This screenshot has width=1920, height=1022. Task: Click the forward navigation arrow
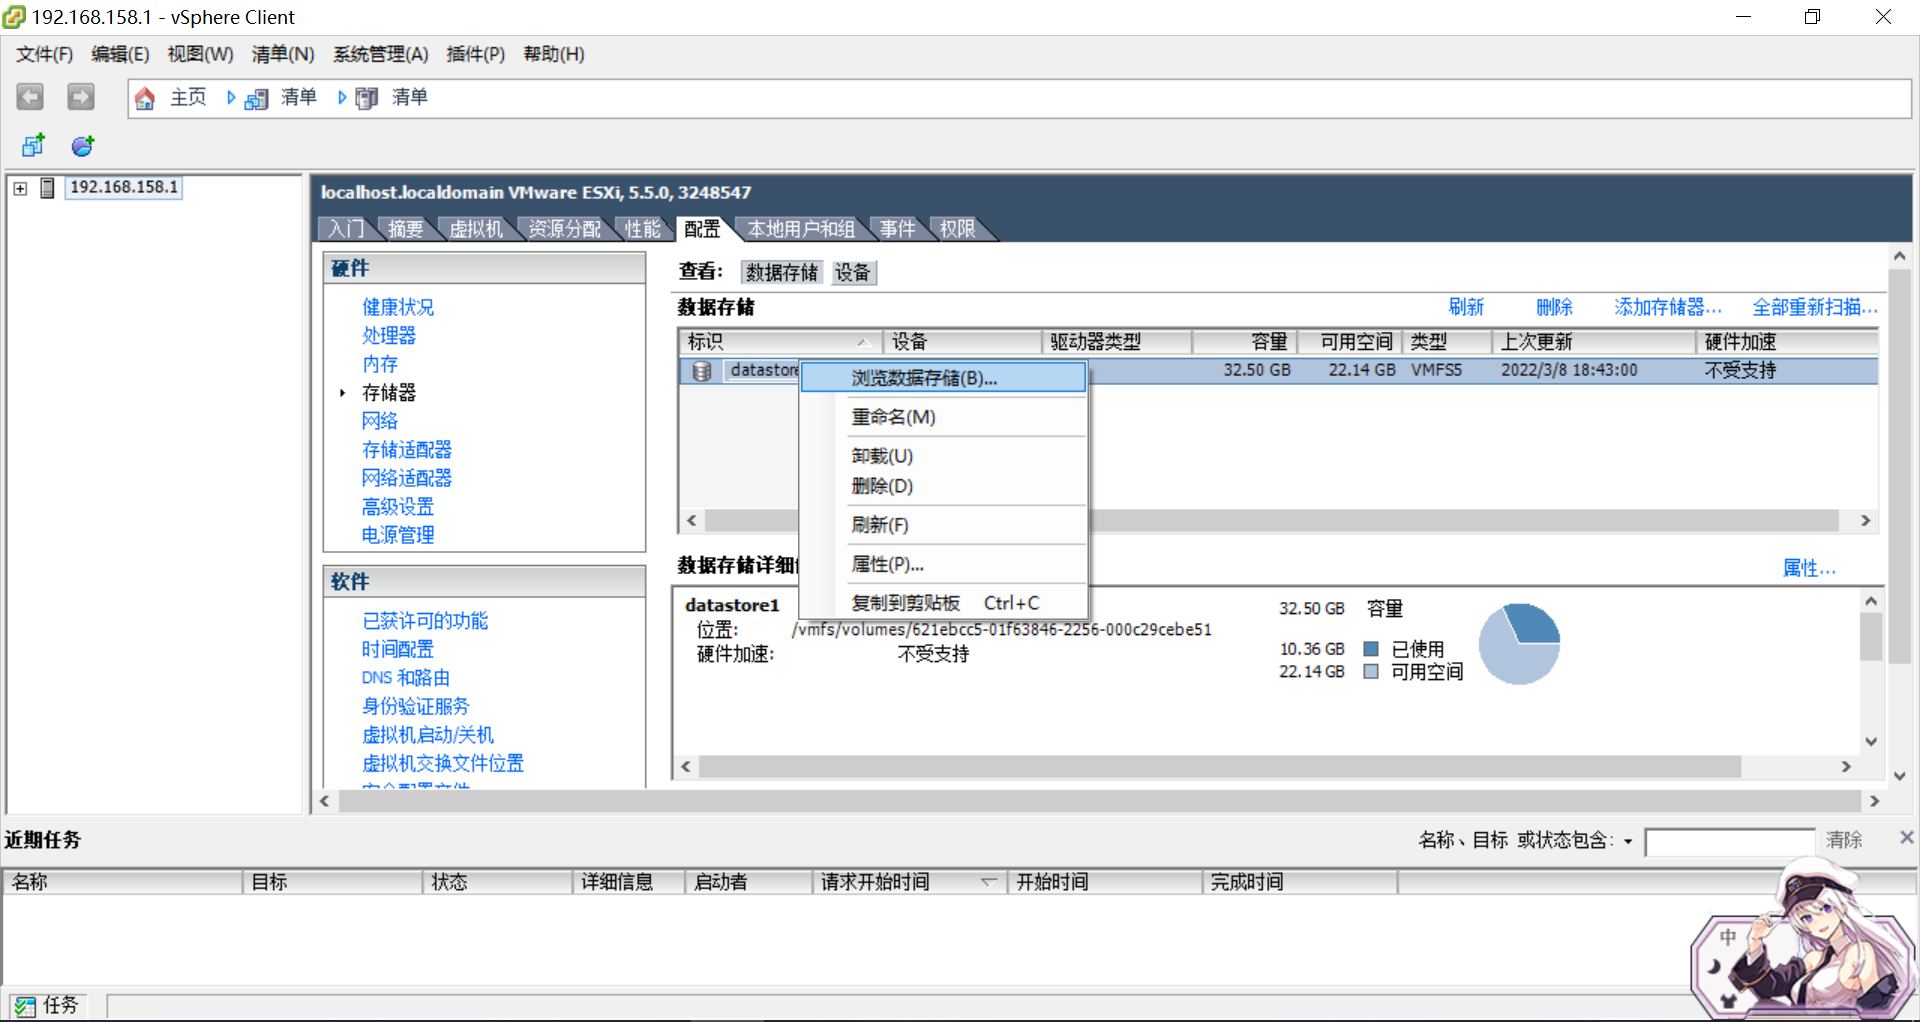[x=80, y=96]
